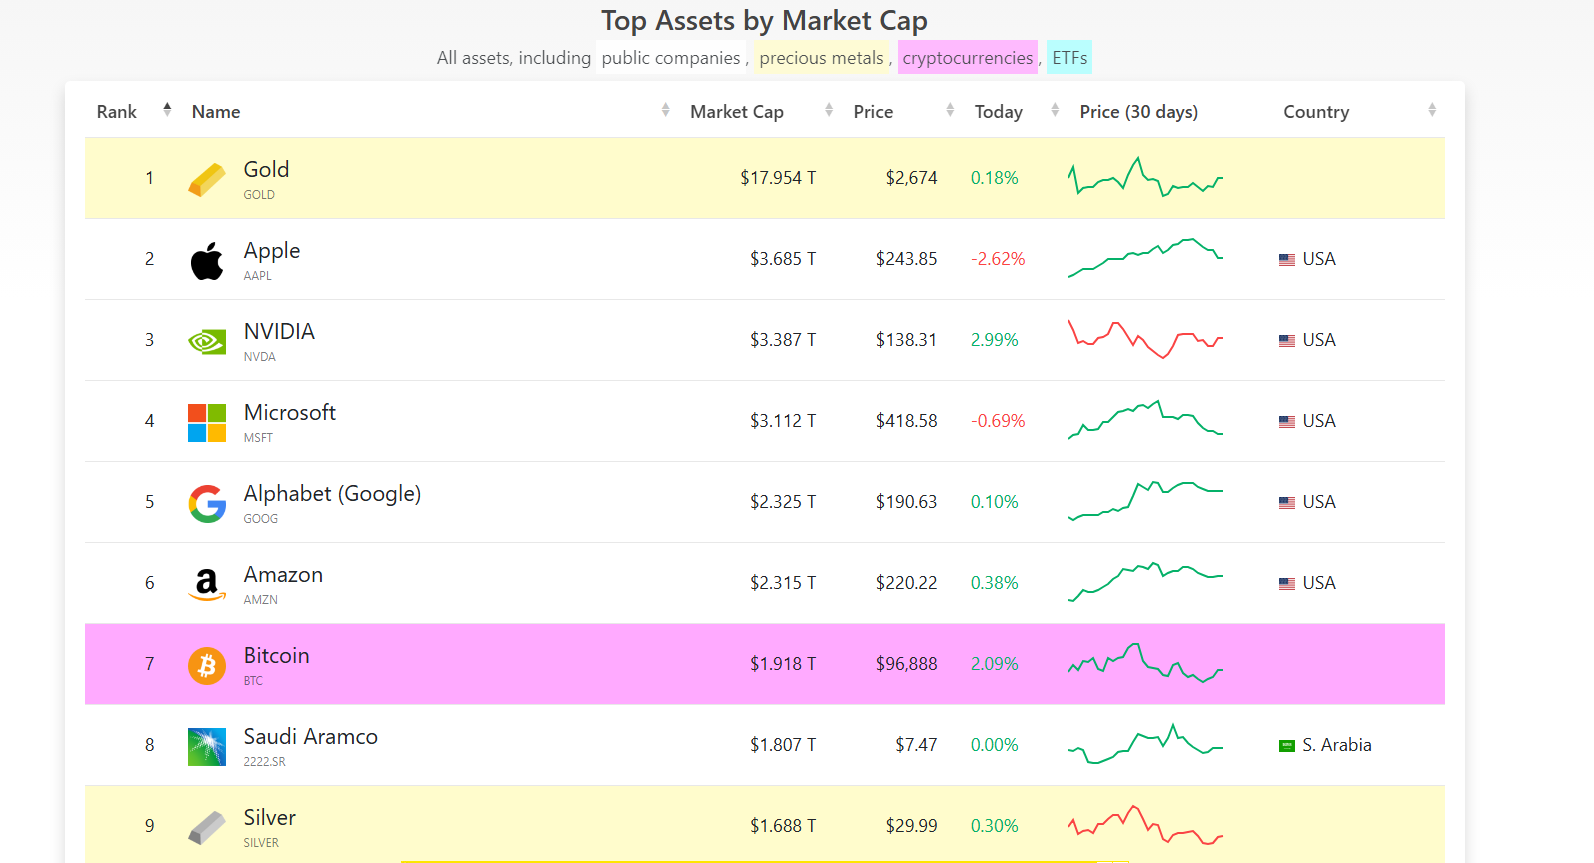1594x863 pixels.
Task: Click the USA flag in NVIDIA row
Action: click(x=1287, y=341)
